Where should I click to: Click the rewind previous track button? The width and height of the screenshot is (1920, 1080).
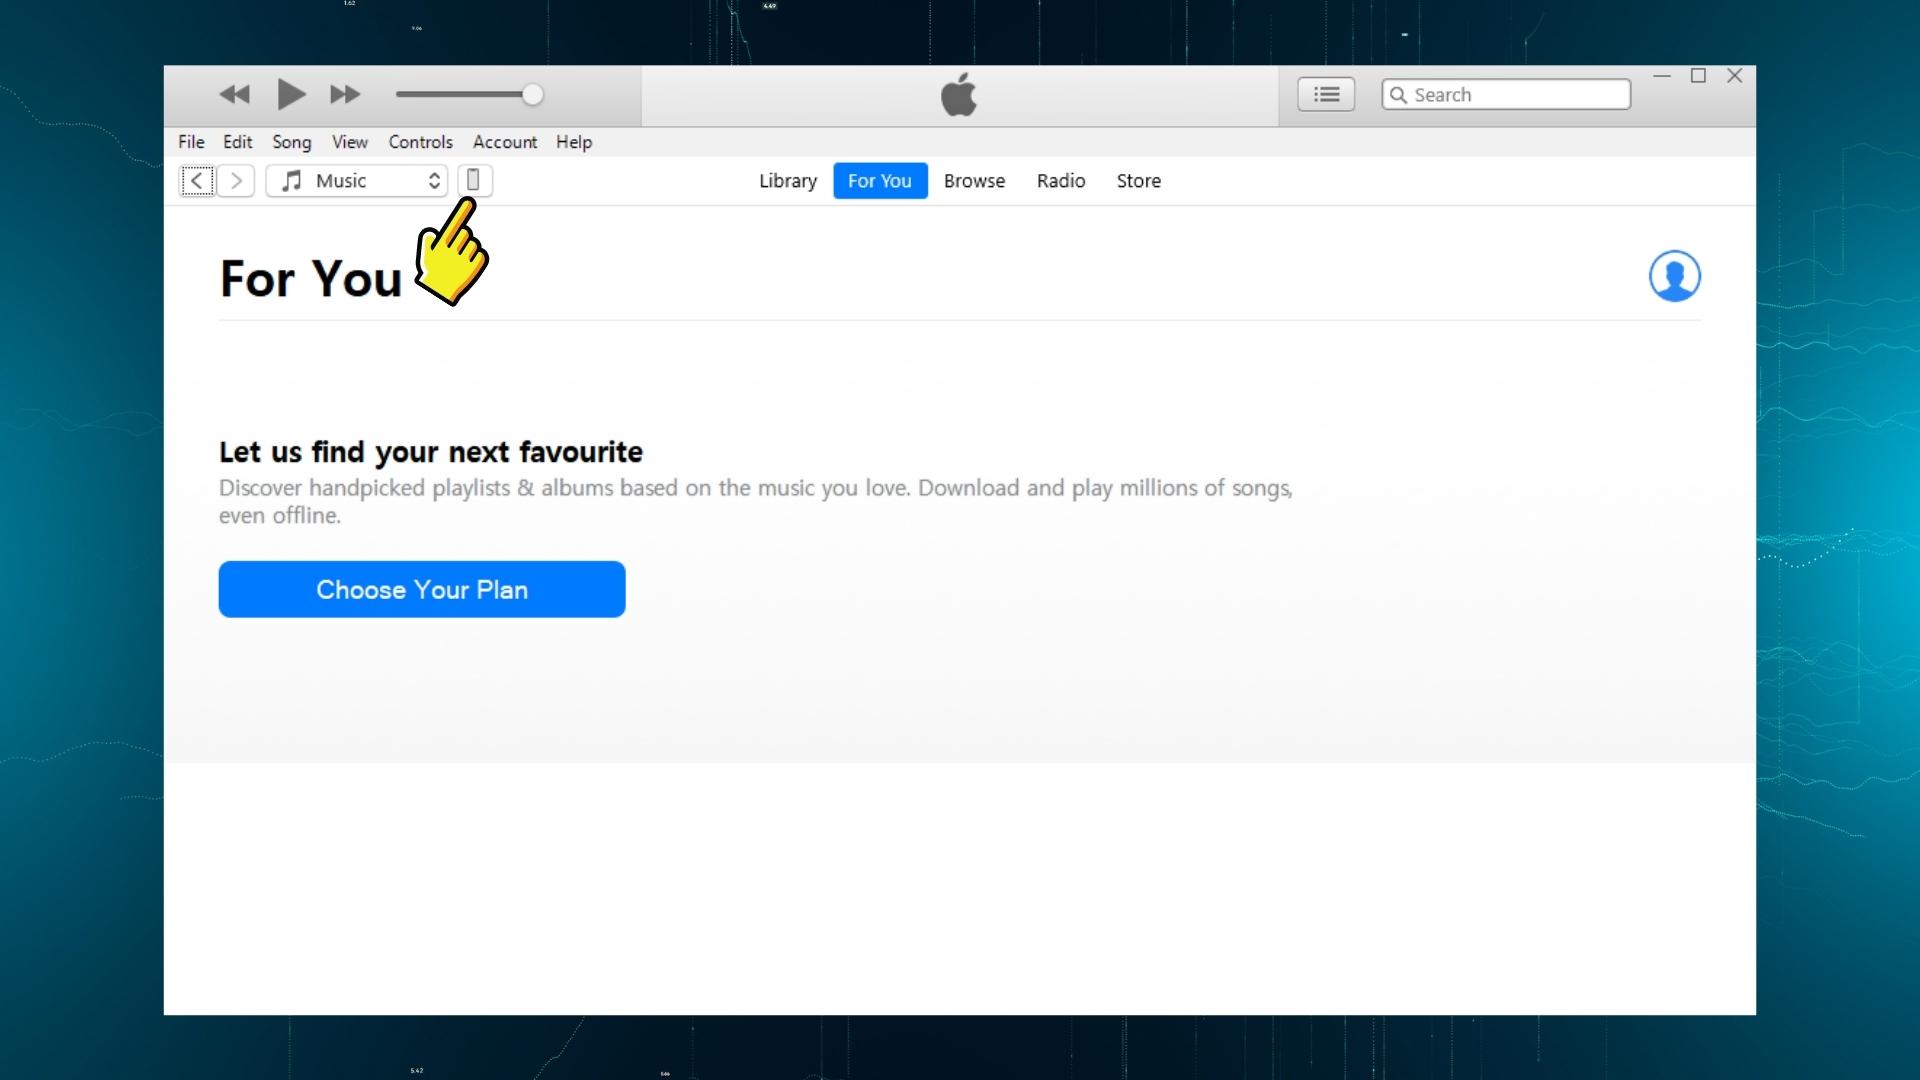234,95
